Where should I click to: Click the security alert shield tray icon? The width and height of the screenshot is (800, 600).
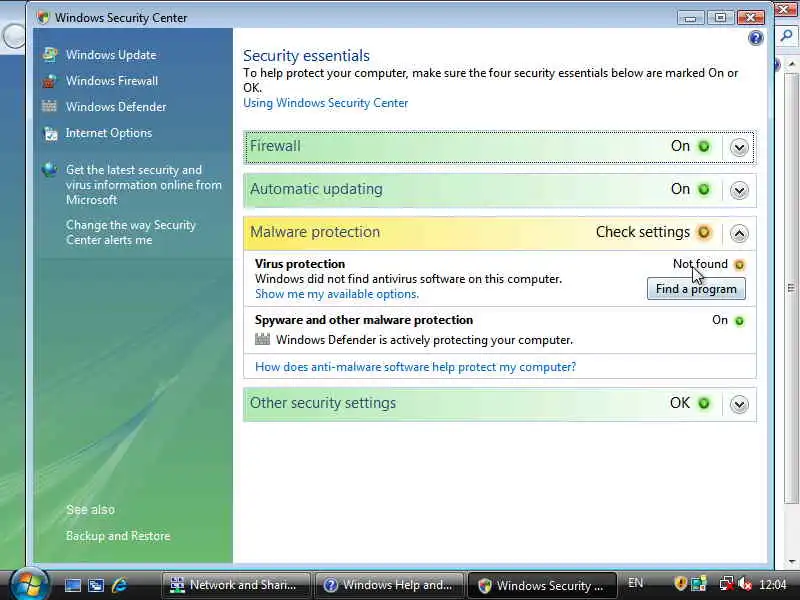(x=680, y=583)
